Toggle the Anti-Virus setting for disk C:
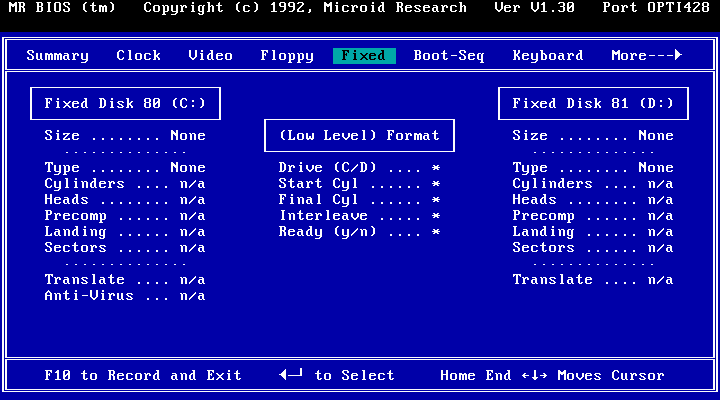The image size is (720, 400). (192, 296)
